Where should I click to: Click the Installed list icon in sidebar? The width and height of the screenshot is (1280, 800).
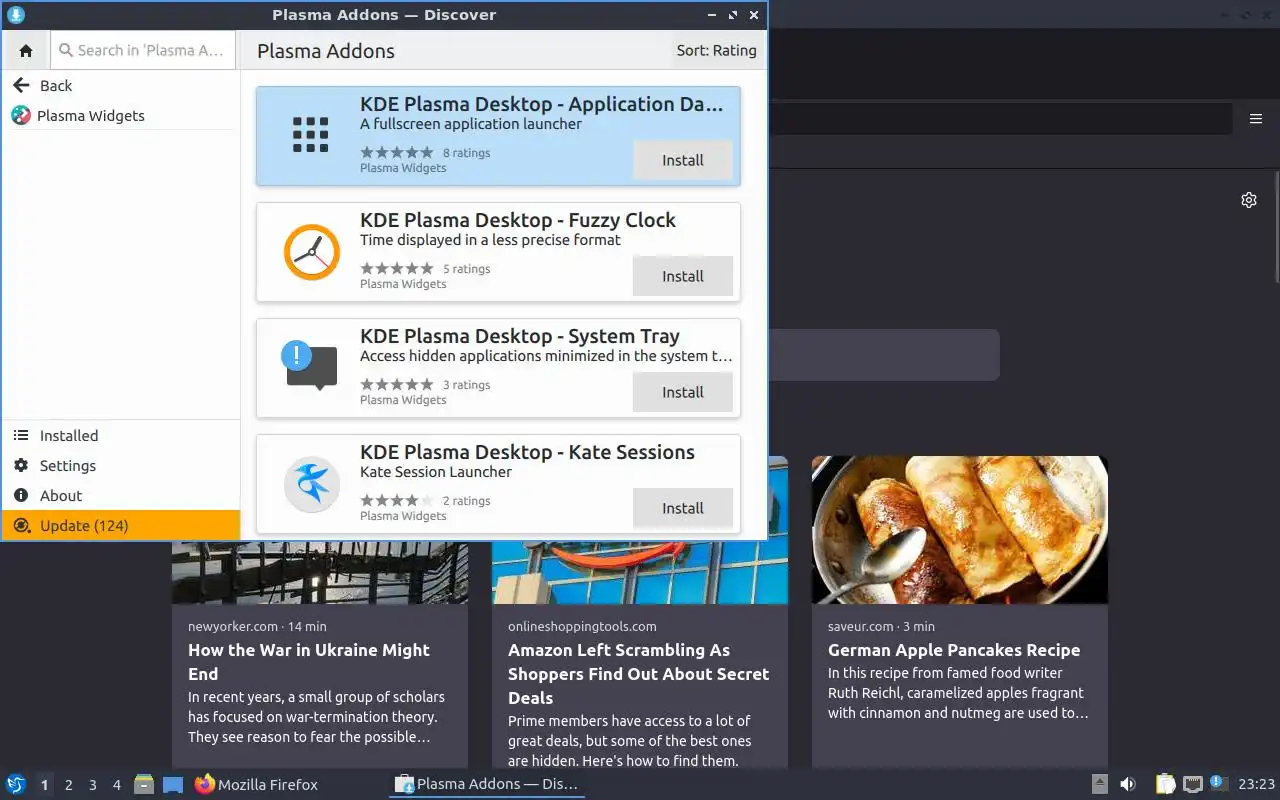tap(21, 435)
